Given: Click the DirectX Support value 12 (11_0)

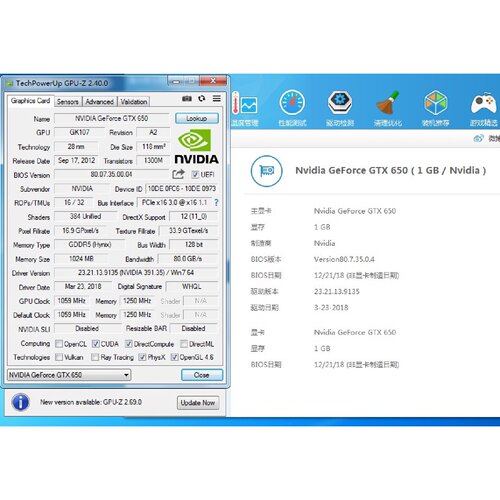Looking at the screenshot, I should coord(194,217).
